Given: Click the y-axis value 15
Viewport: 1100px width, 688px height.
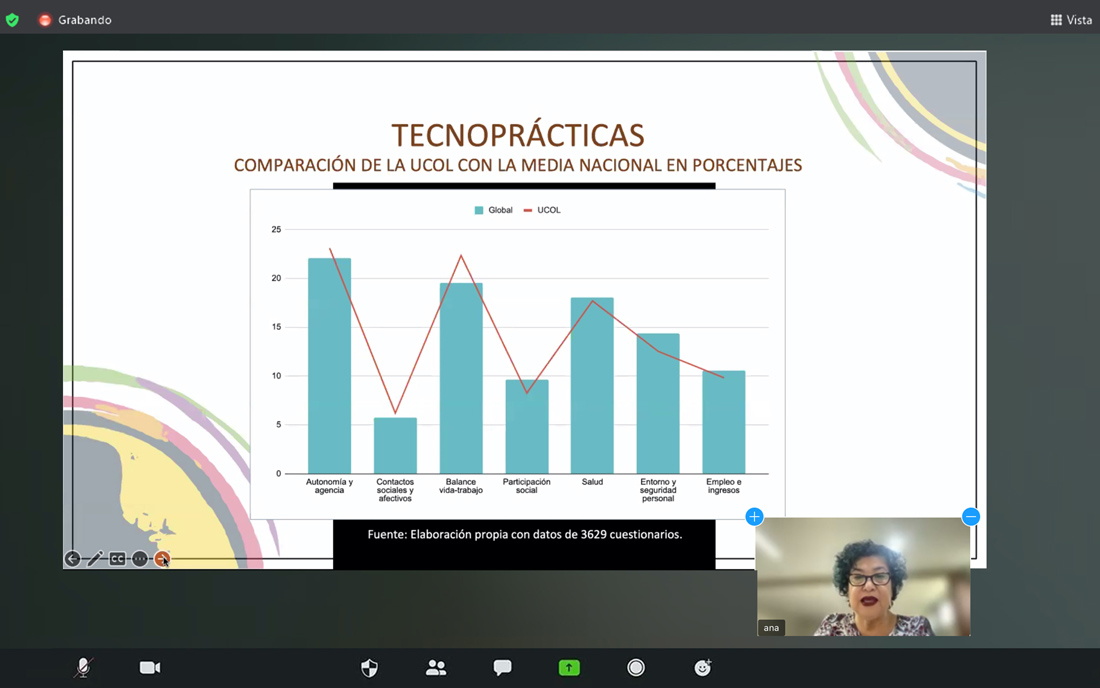Looking at the screenshot, I should (x=276, y=327).
